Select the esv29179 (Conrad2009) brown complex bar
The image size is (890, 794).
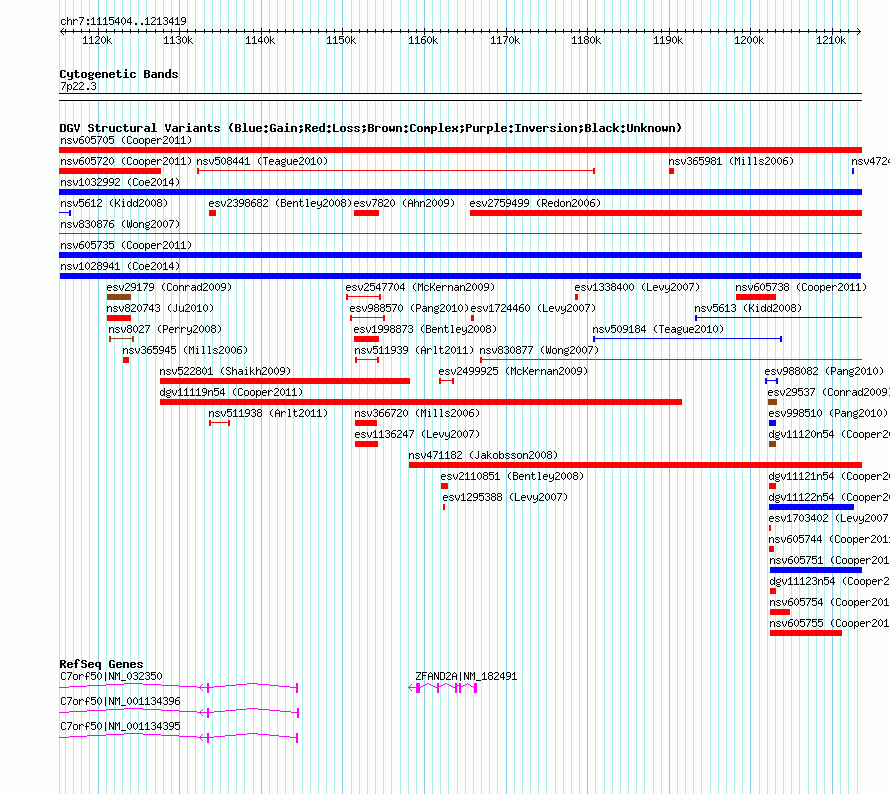pos(119,297)
